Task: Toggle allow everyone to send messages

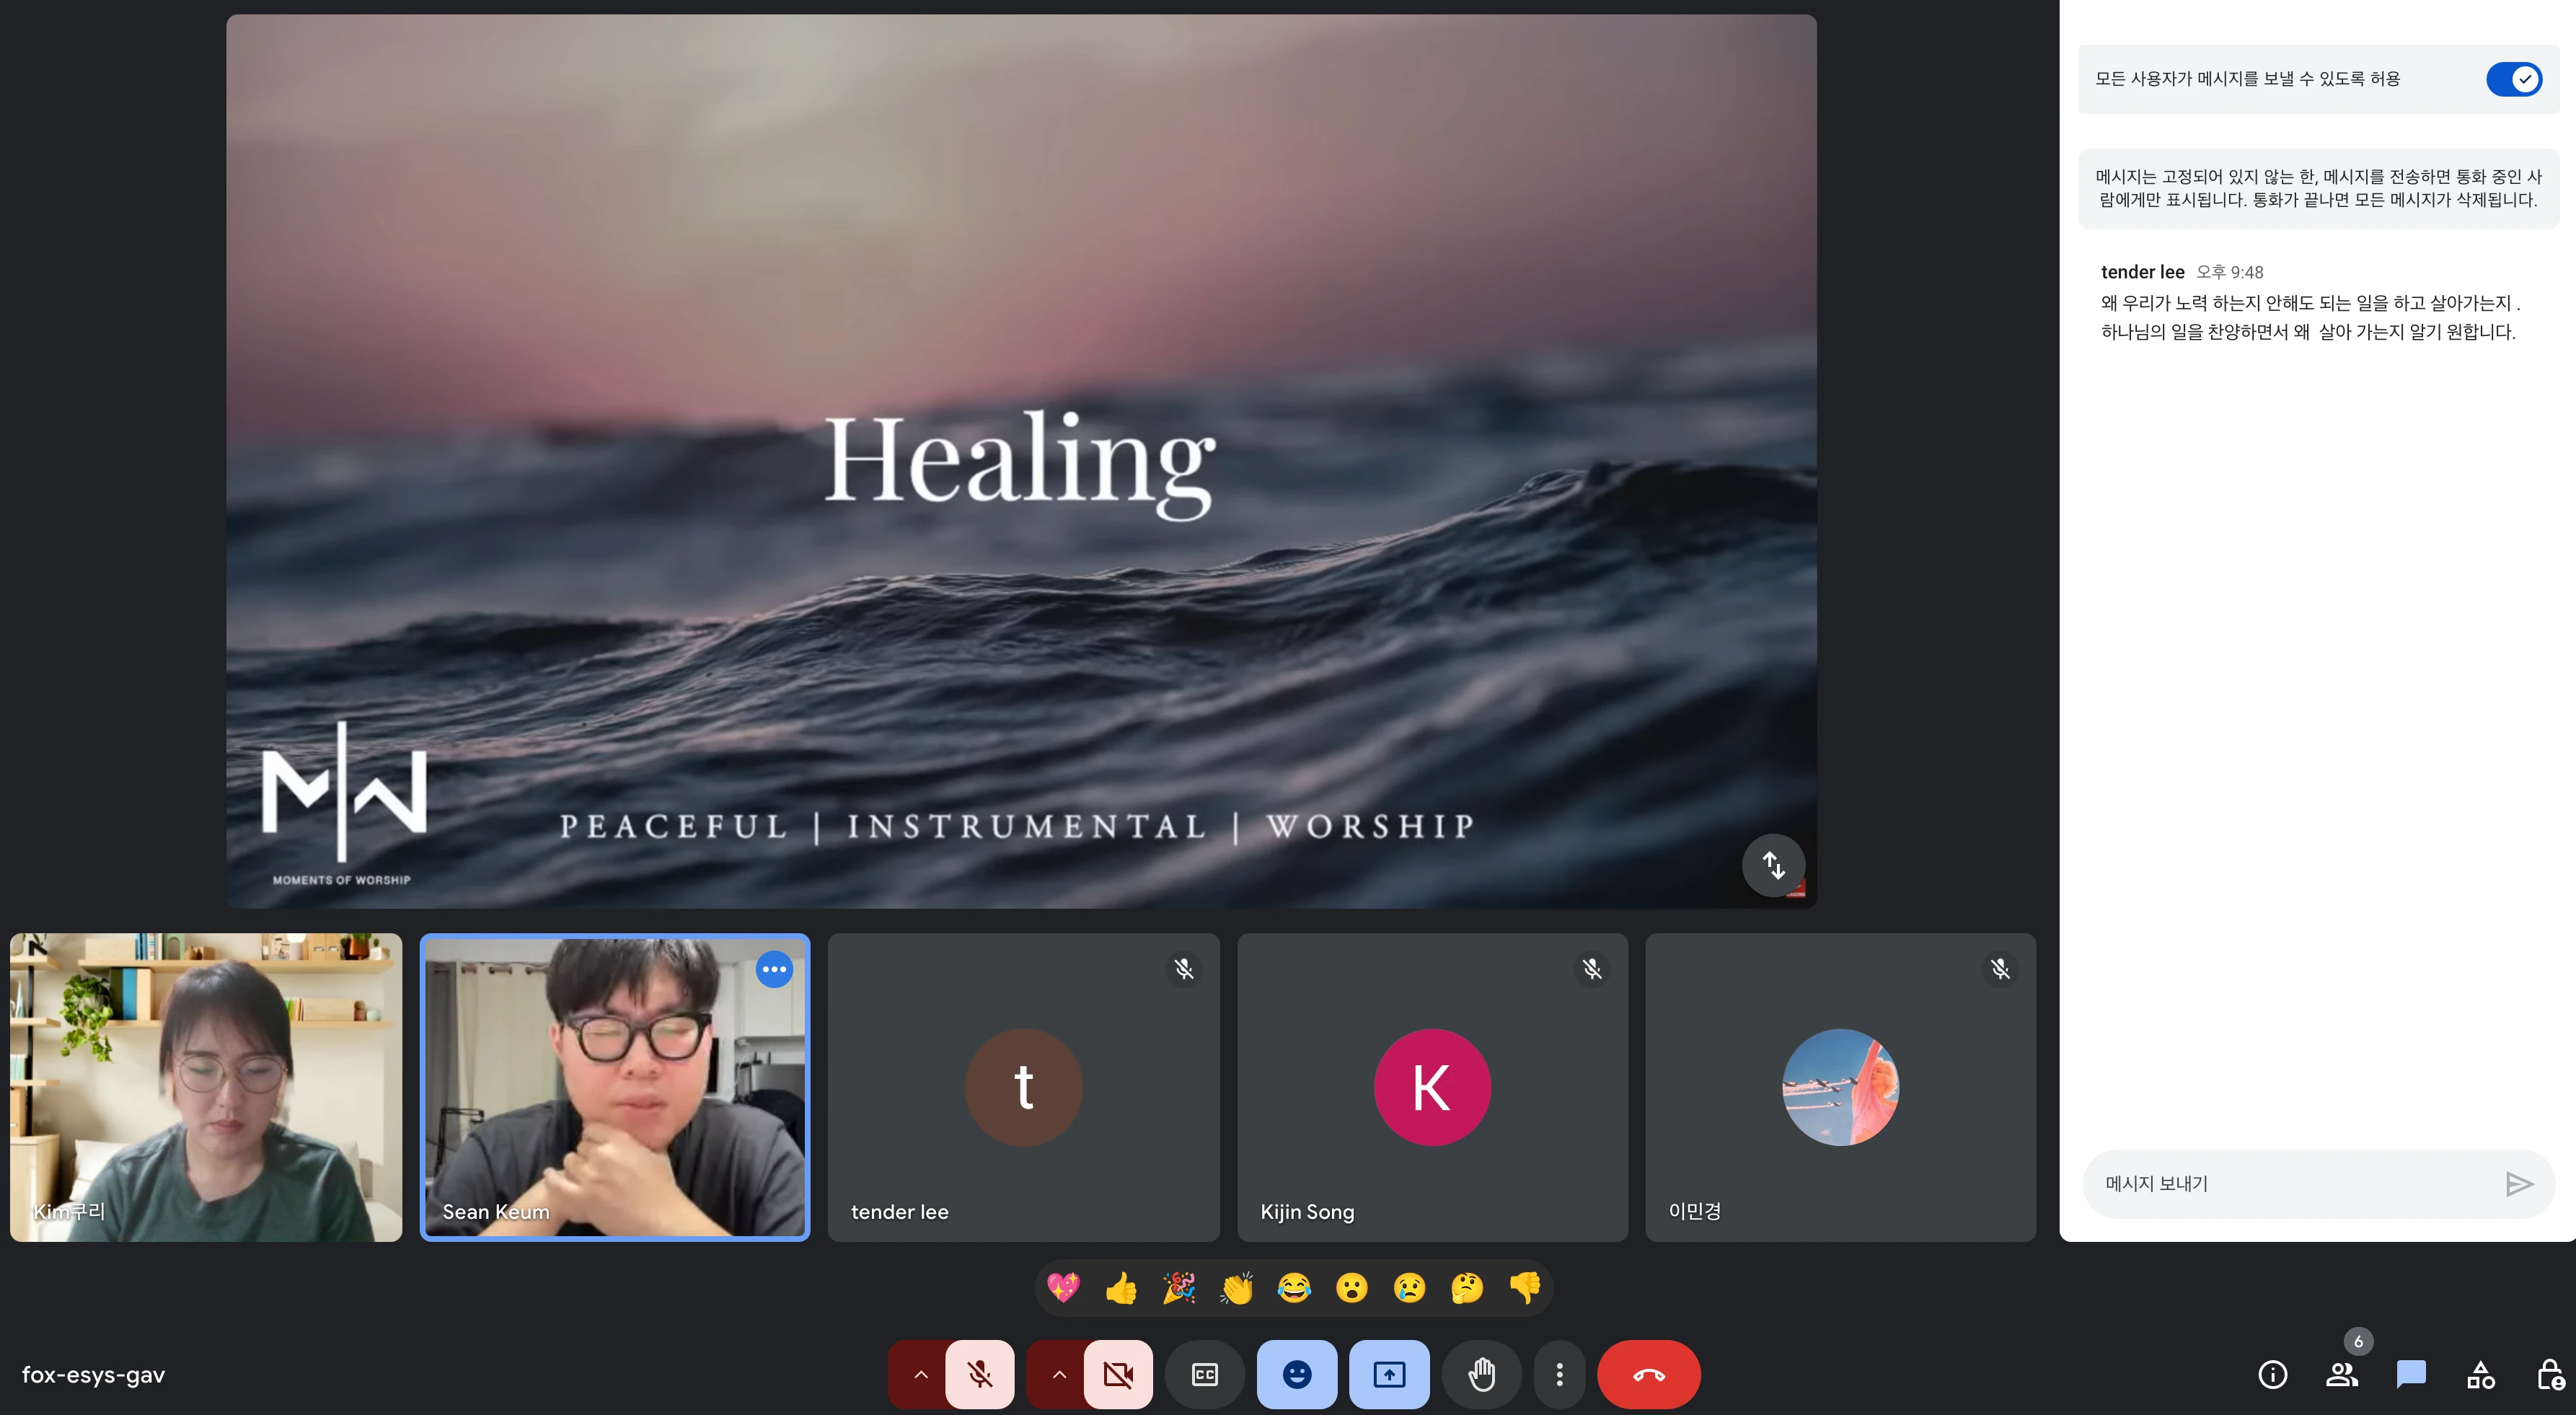Action: 2514,79
